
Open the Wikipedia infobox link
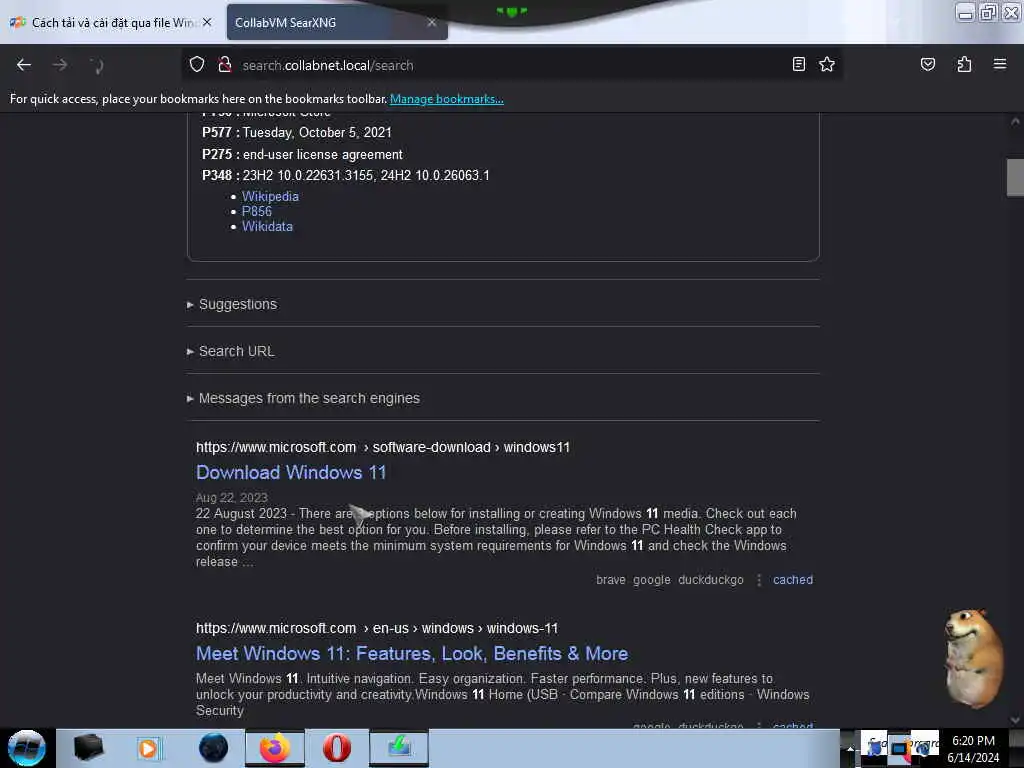click(x=270, y=196)
